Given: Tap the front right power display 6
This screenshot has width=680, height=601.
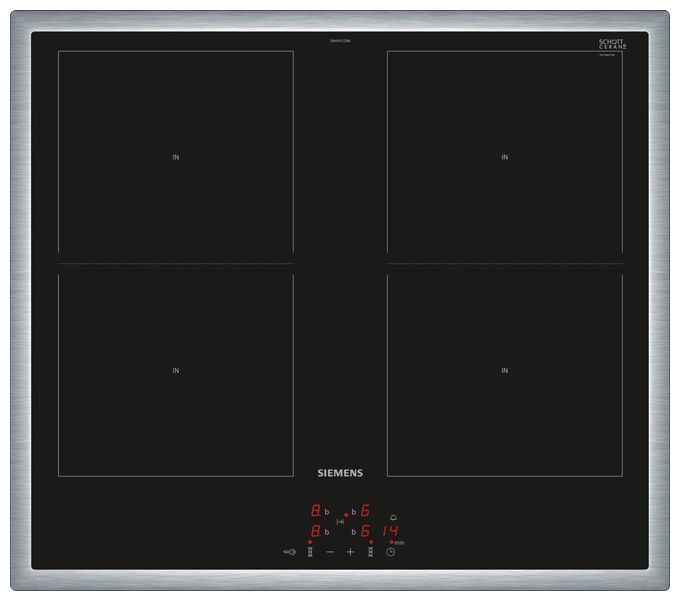Looking at the screenshot, I should click(365, 530).
